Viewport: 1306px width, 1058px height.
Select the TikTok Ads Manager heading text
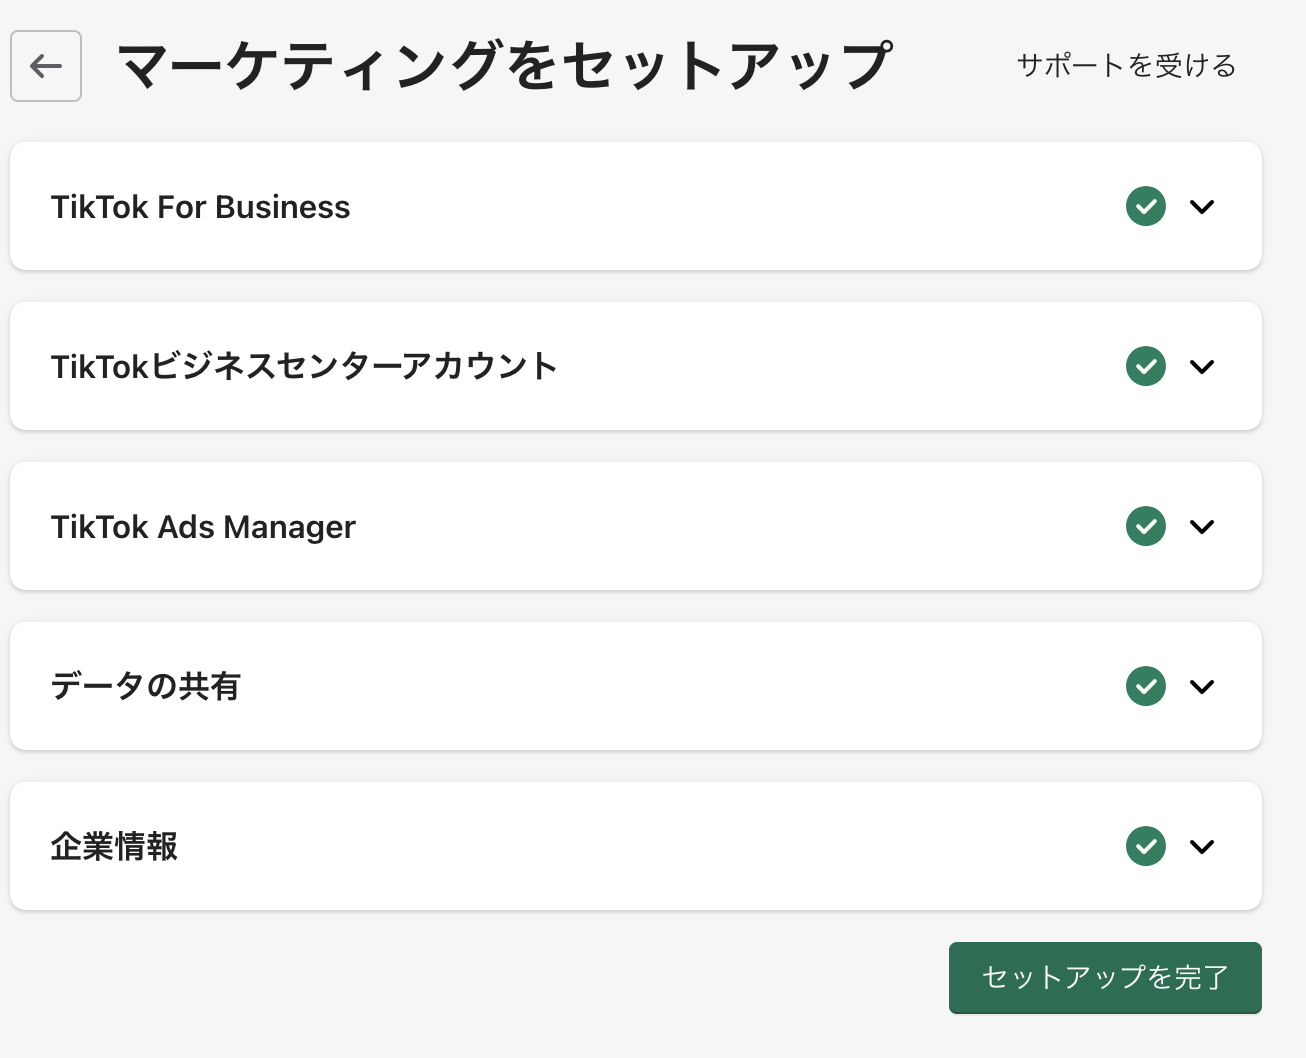(x=203, y=527)
